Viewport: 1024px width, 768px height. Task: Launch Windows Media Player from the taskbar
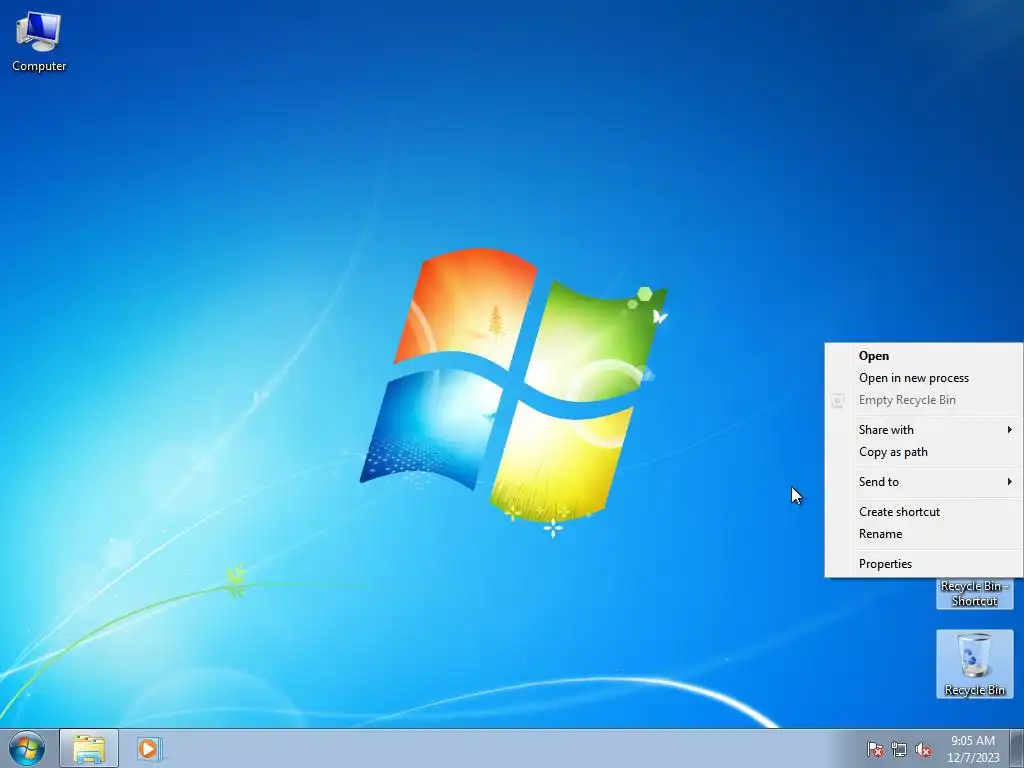[x=149, y=748]
